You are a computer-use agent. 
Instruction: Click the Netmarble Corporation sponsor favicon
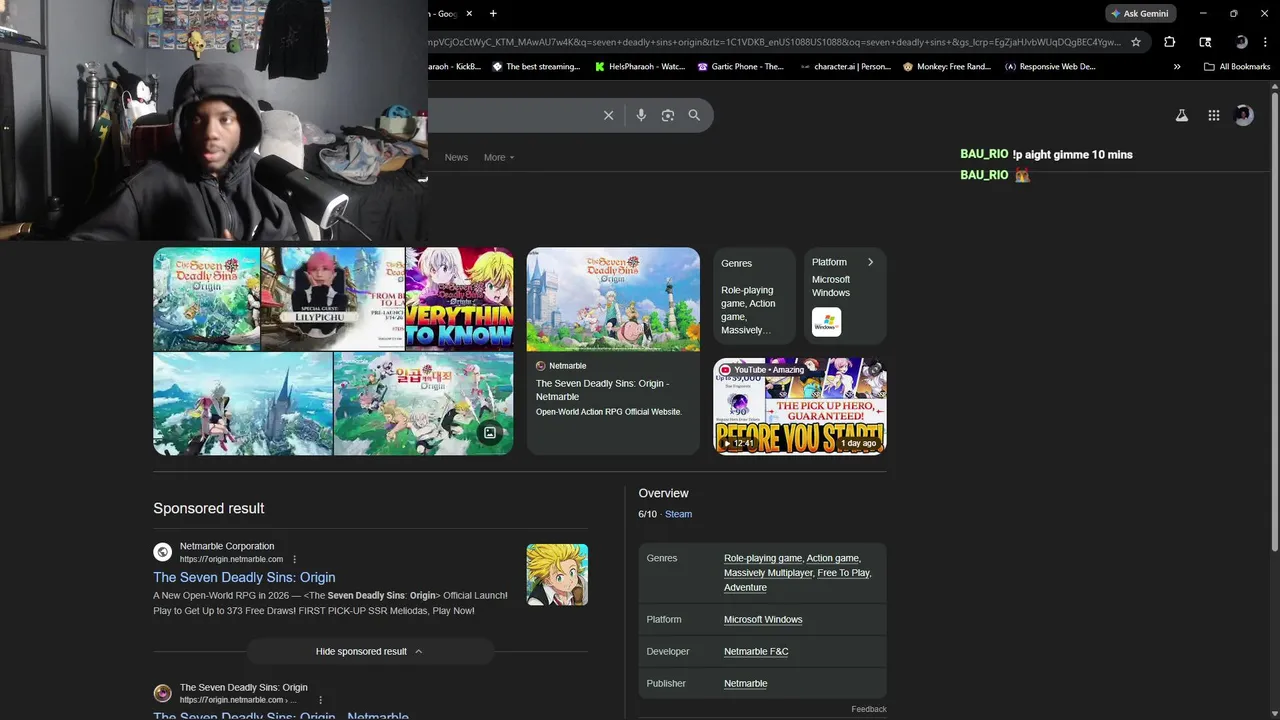click(162, 552)
